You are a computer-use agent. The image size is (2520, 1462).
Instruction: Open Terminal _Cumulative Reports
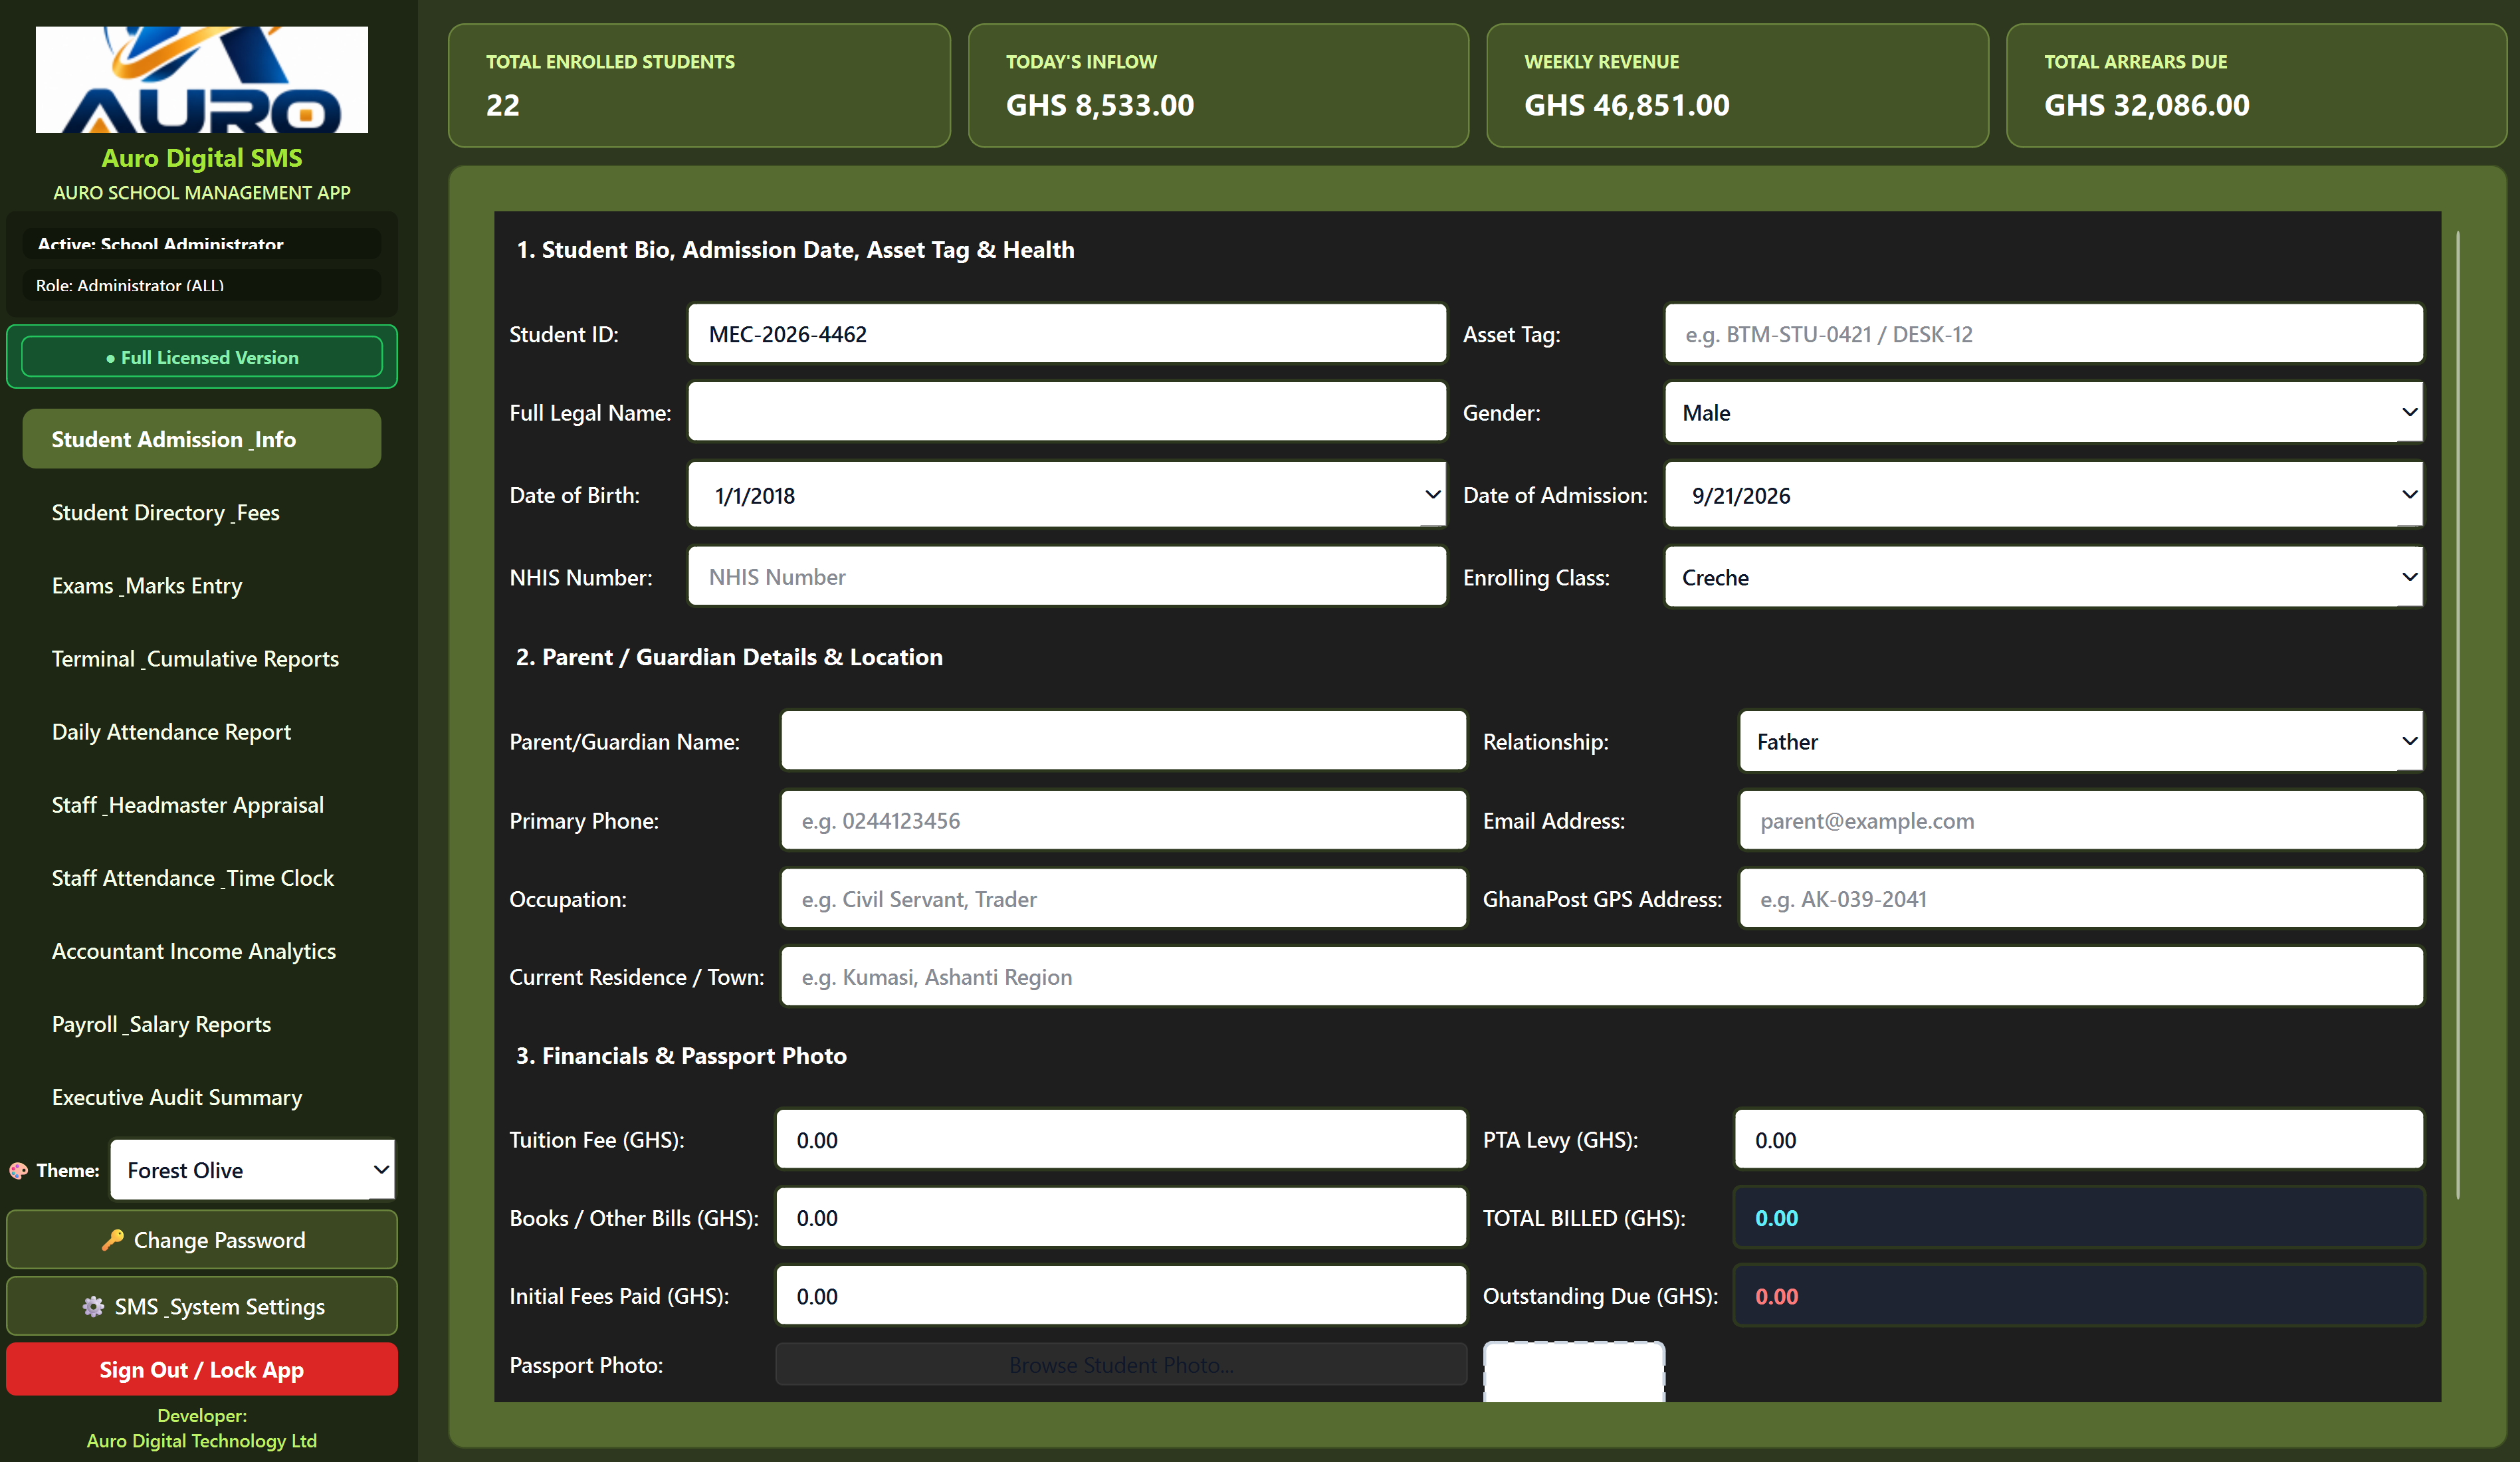[202, 658]
